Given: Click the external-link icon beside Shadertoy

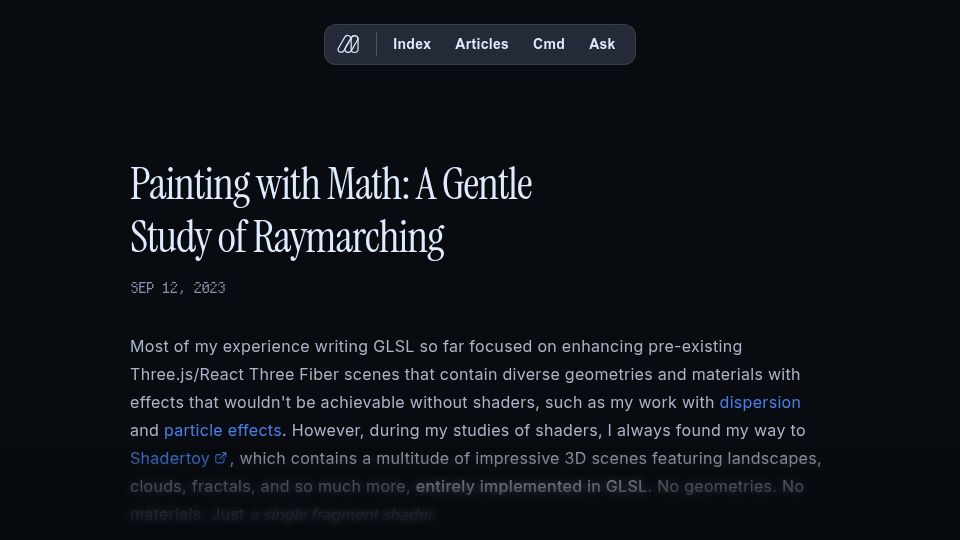Looking at the screenshot, I should [x=221, y=458].
